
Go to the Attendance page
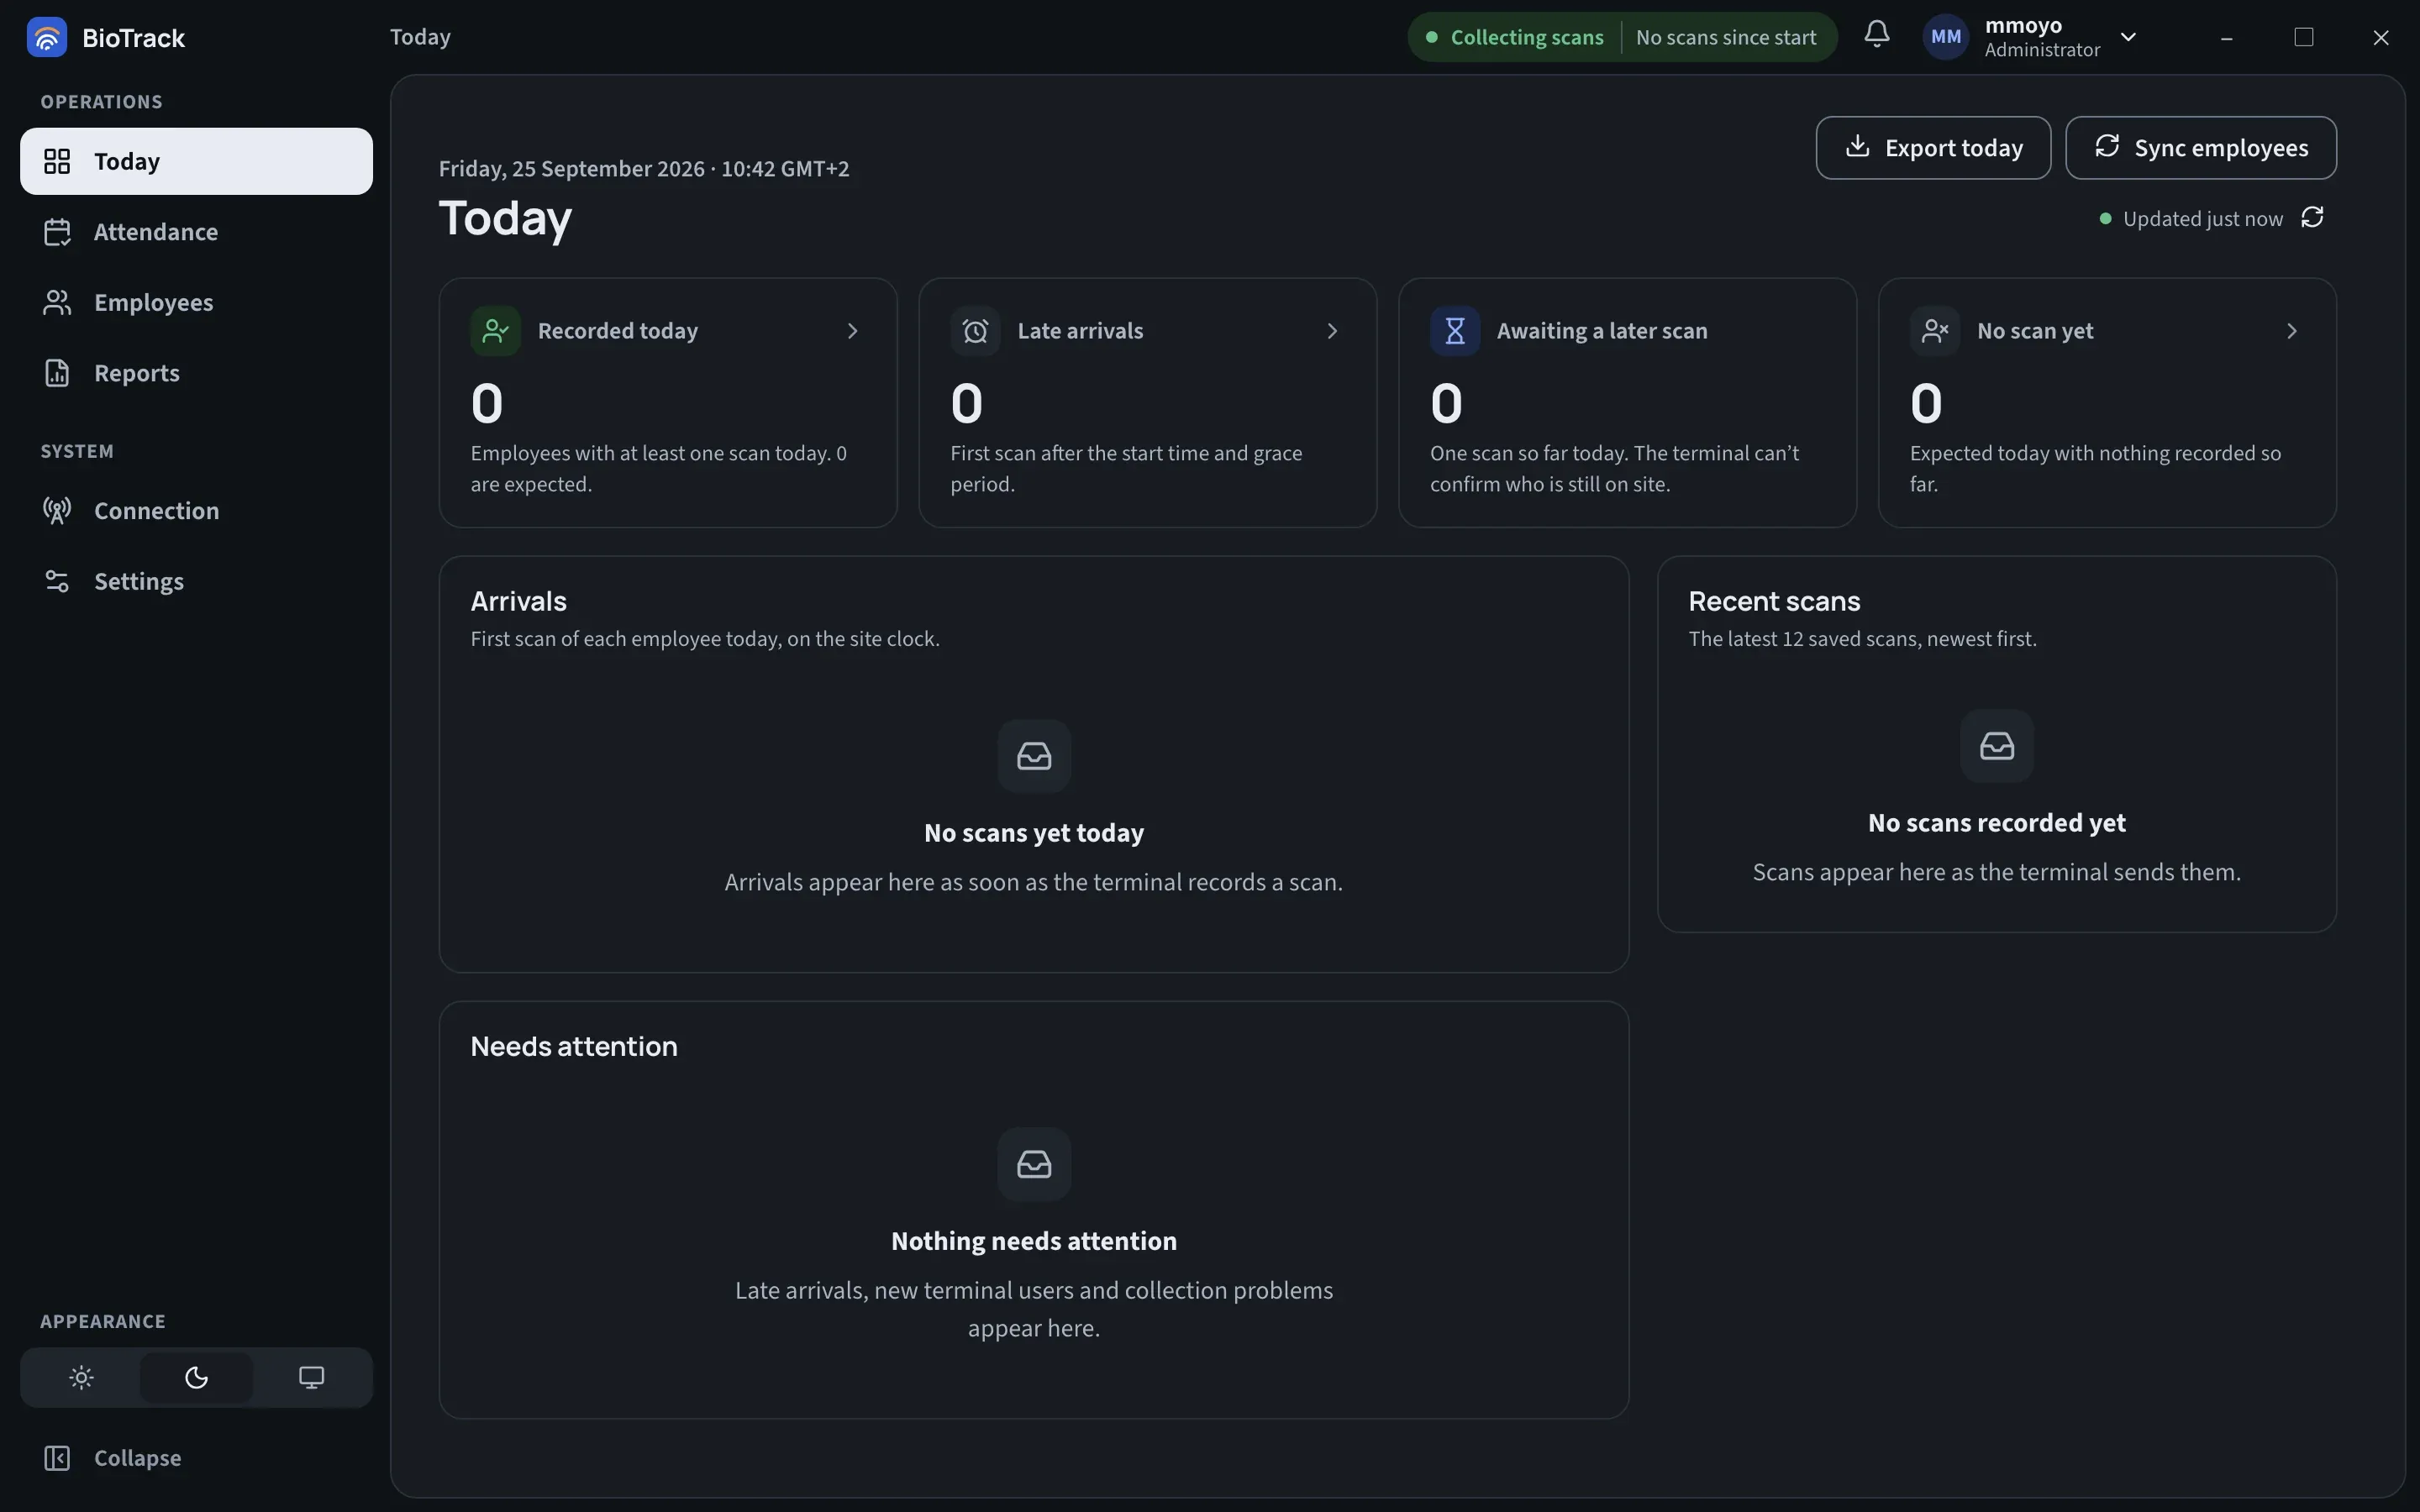click(196, 232)
